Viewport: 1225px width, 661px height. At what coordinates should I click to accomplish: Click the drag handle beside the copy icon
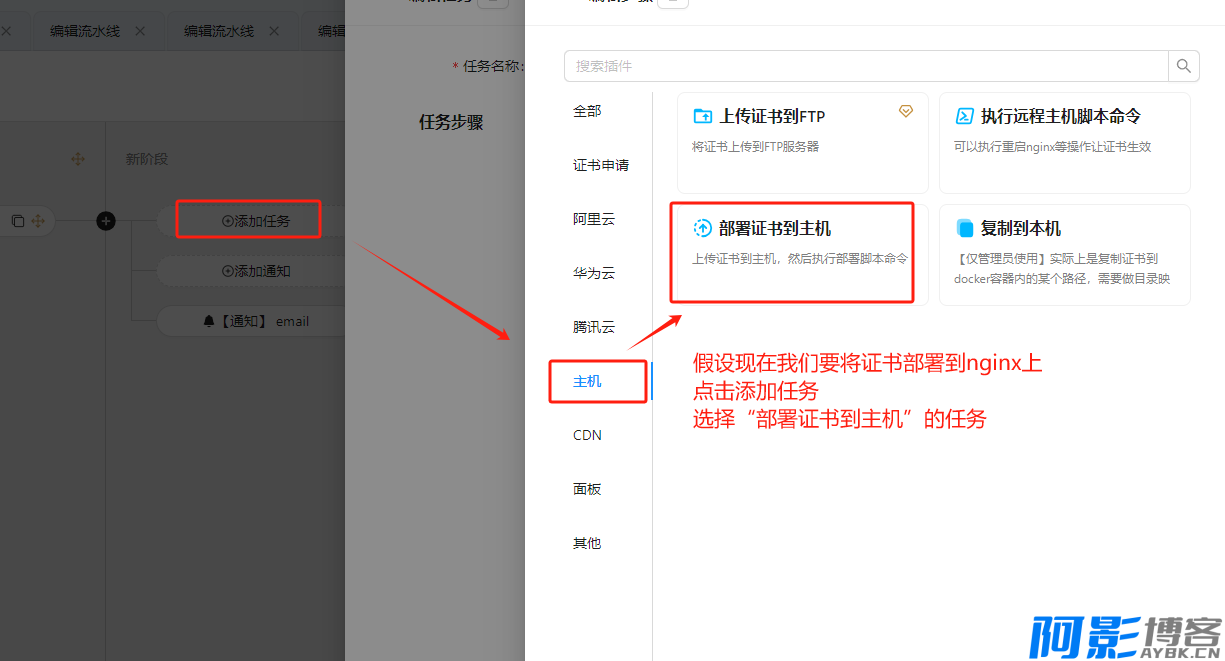point(38,221)
